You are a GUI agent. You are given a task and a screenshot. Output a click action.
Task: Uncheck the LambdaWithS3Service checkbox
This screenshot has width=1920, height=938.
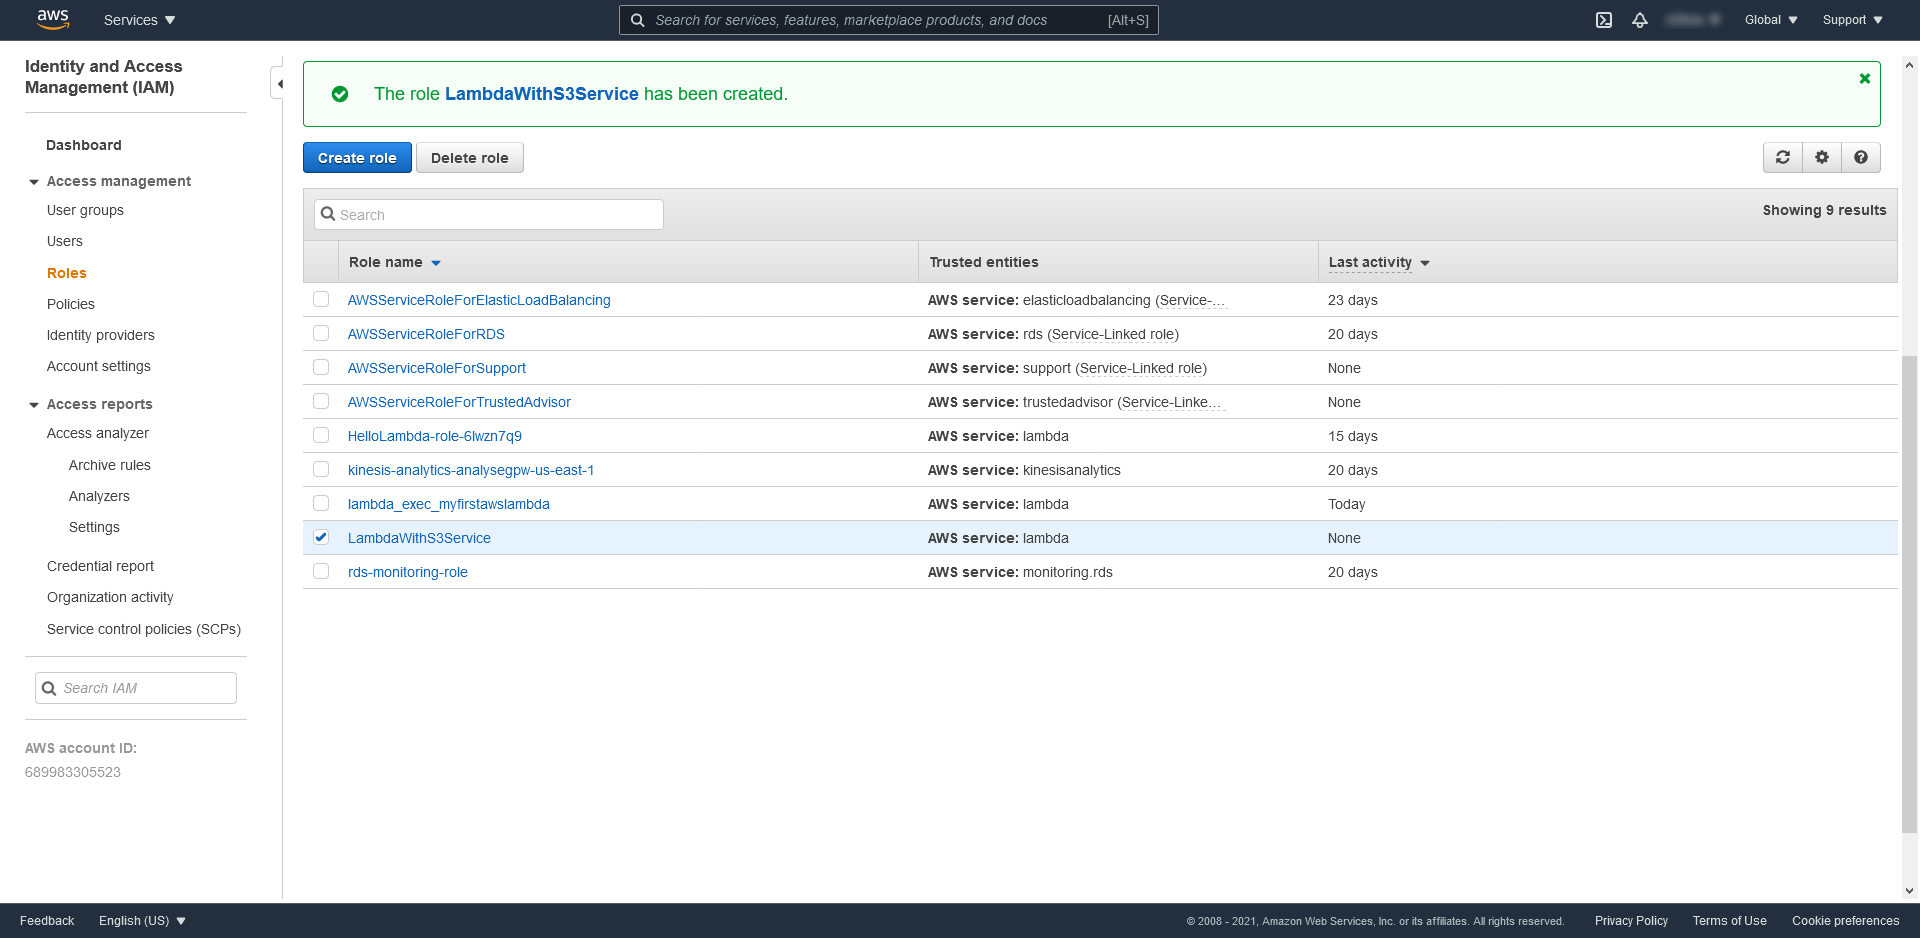click(x=321, y=537)
